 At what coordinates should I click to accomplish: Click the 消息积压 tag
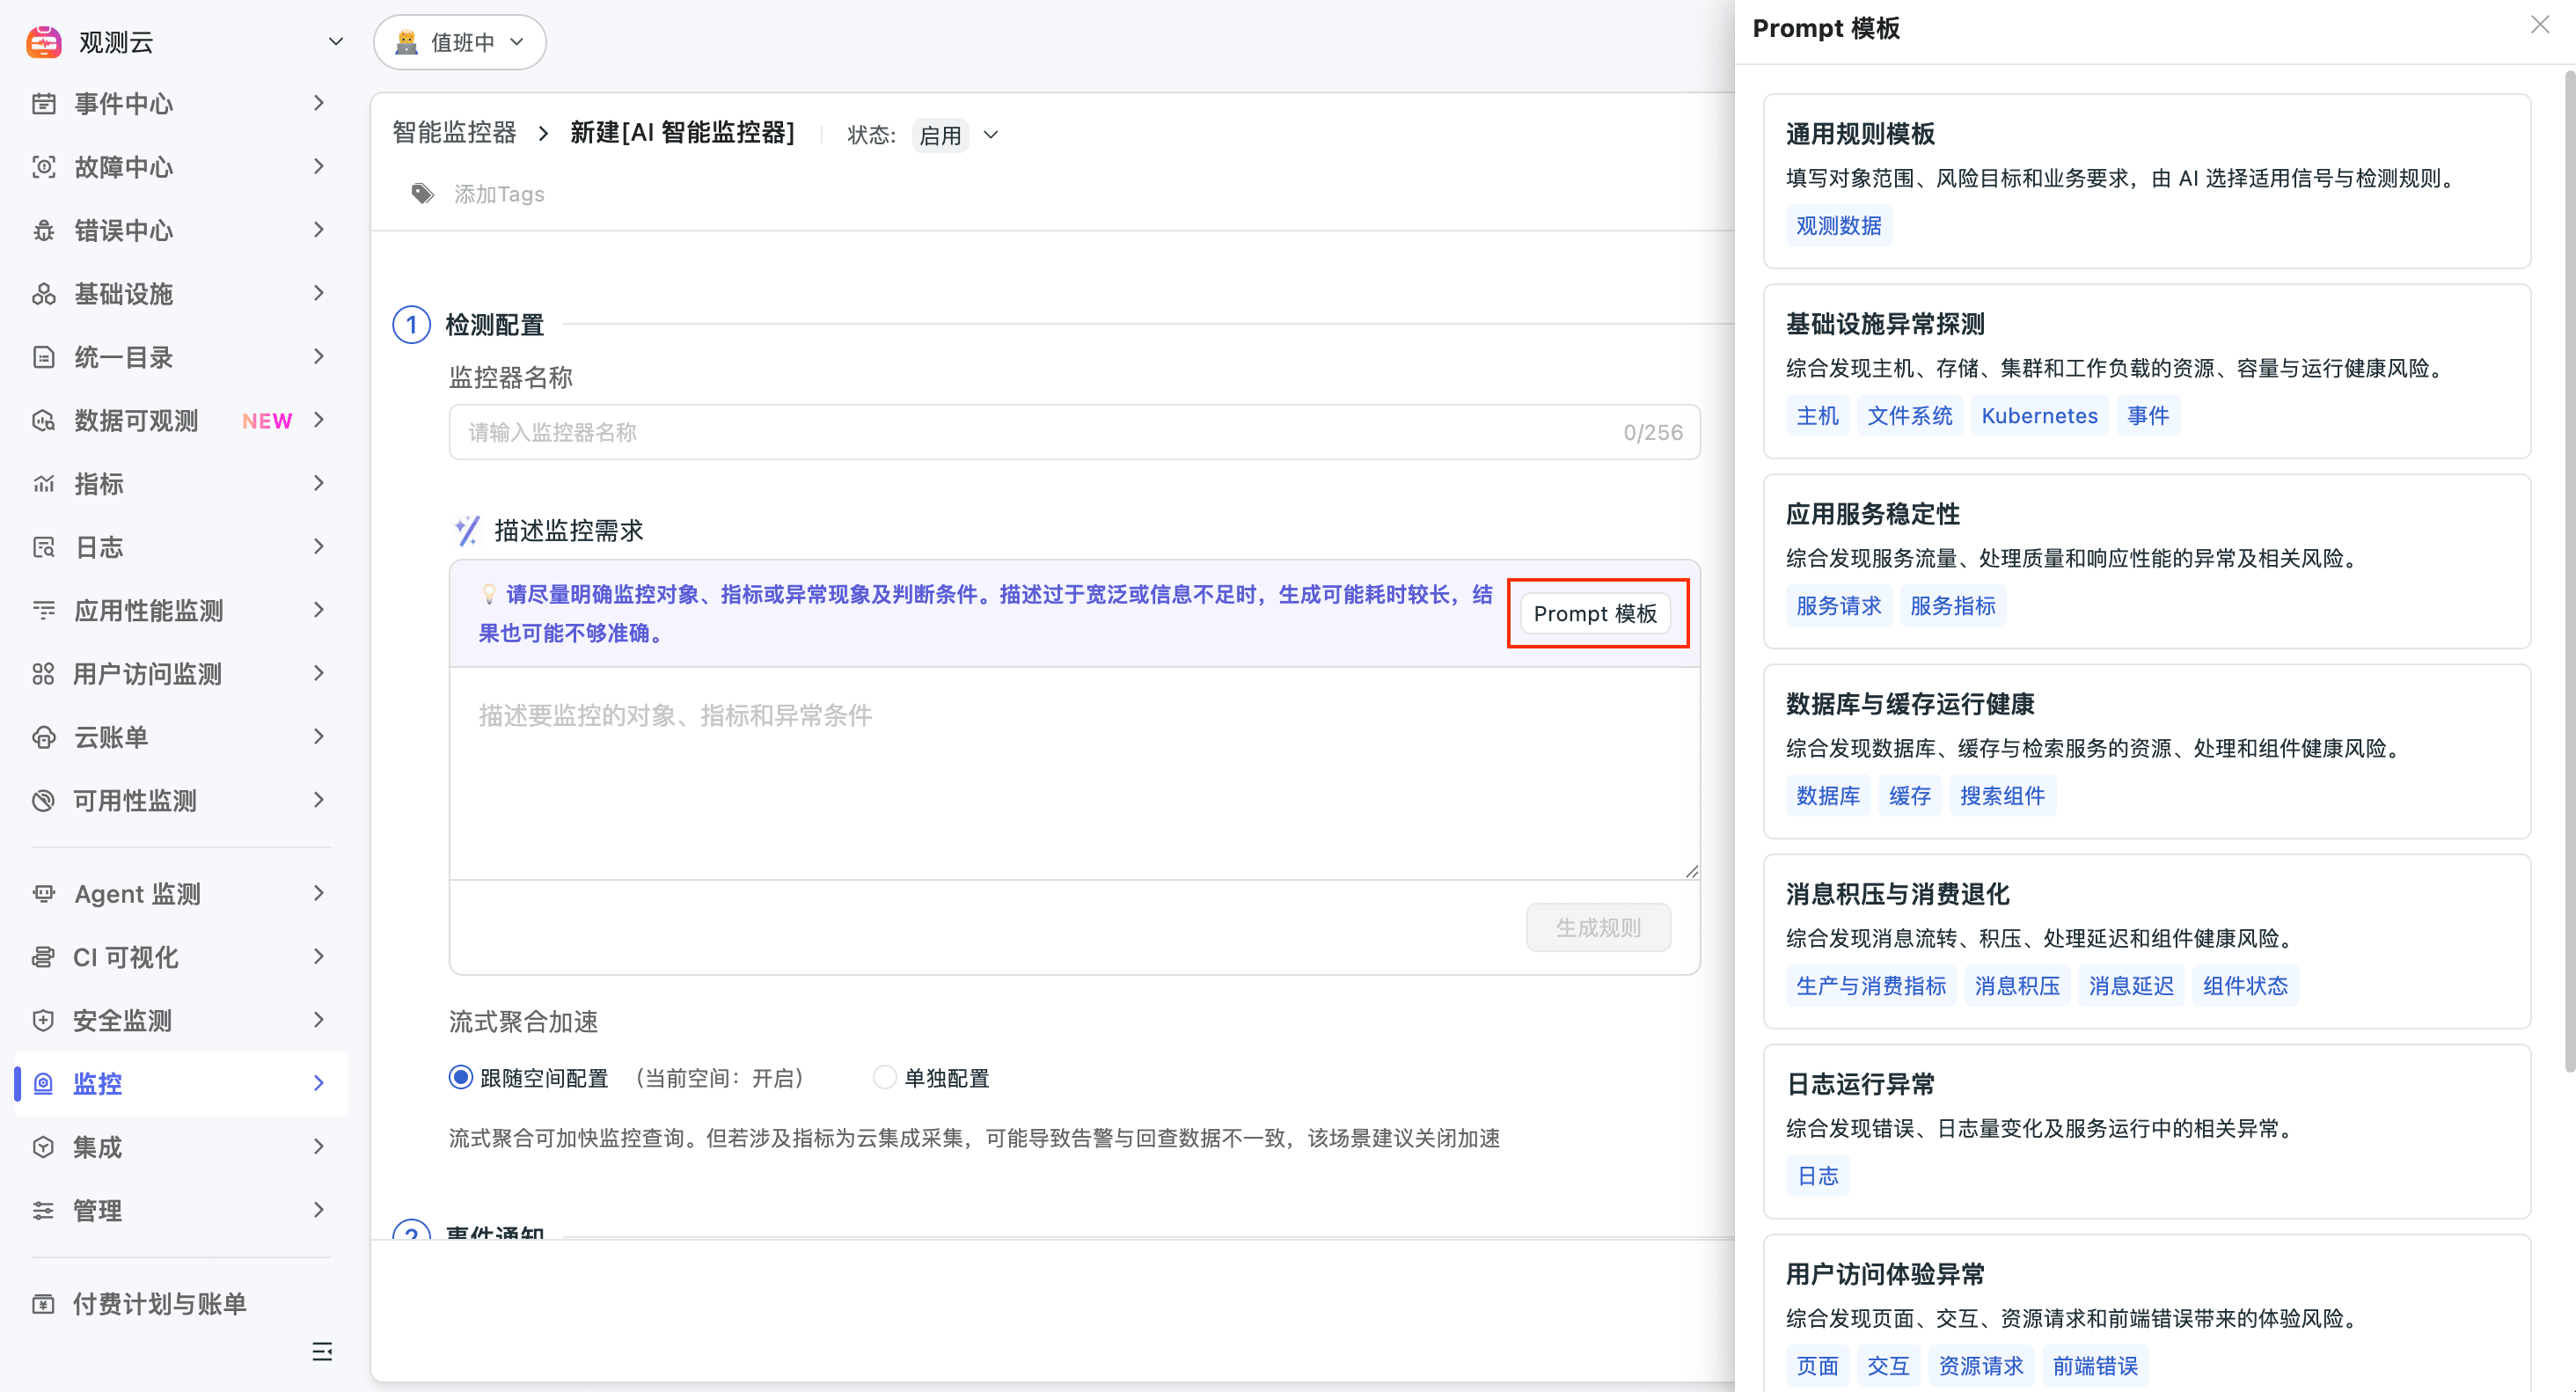pyautogui.click(x=2017, y=985)
